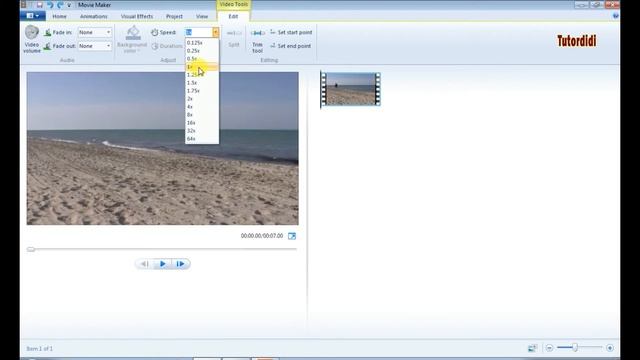Choose 8x speed option
The image size is (640, 360).
click(202, 115)
